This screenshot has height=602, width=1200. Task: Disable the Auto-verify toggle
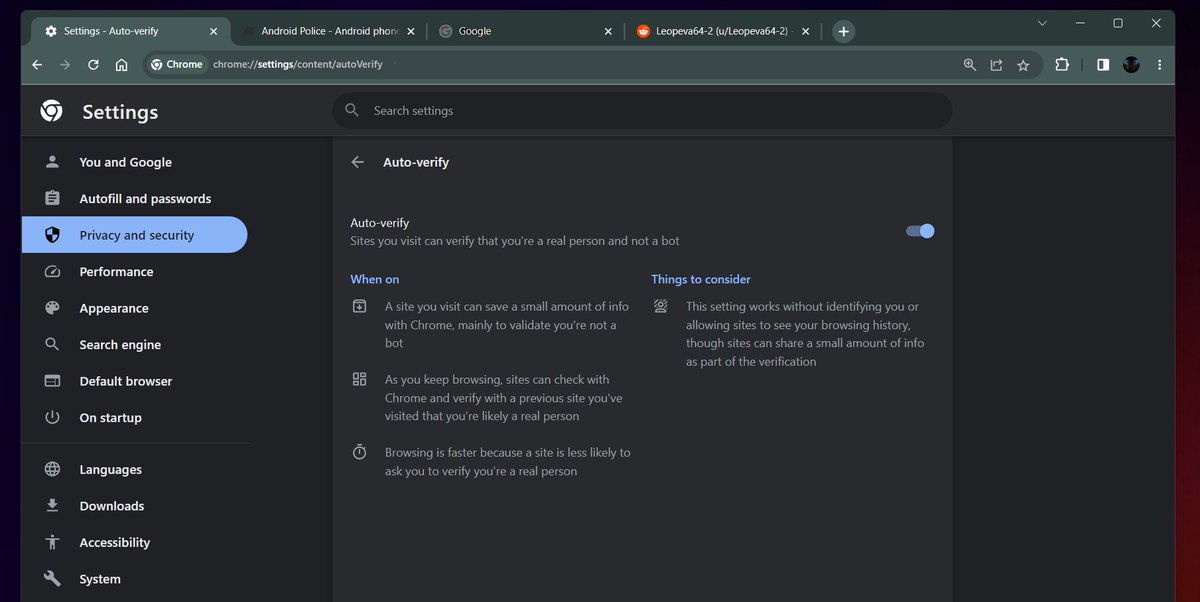[919, 230]
